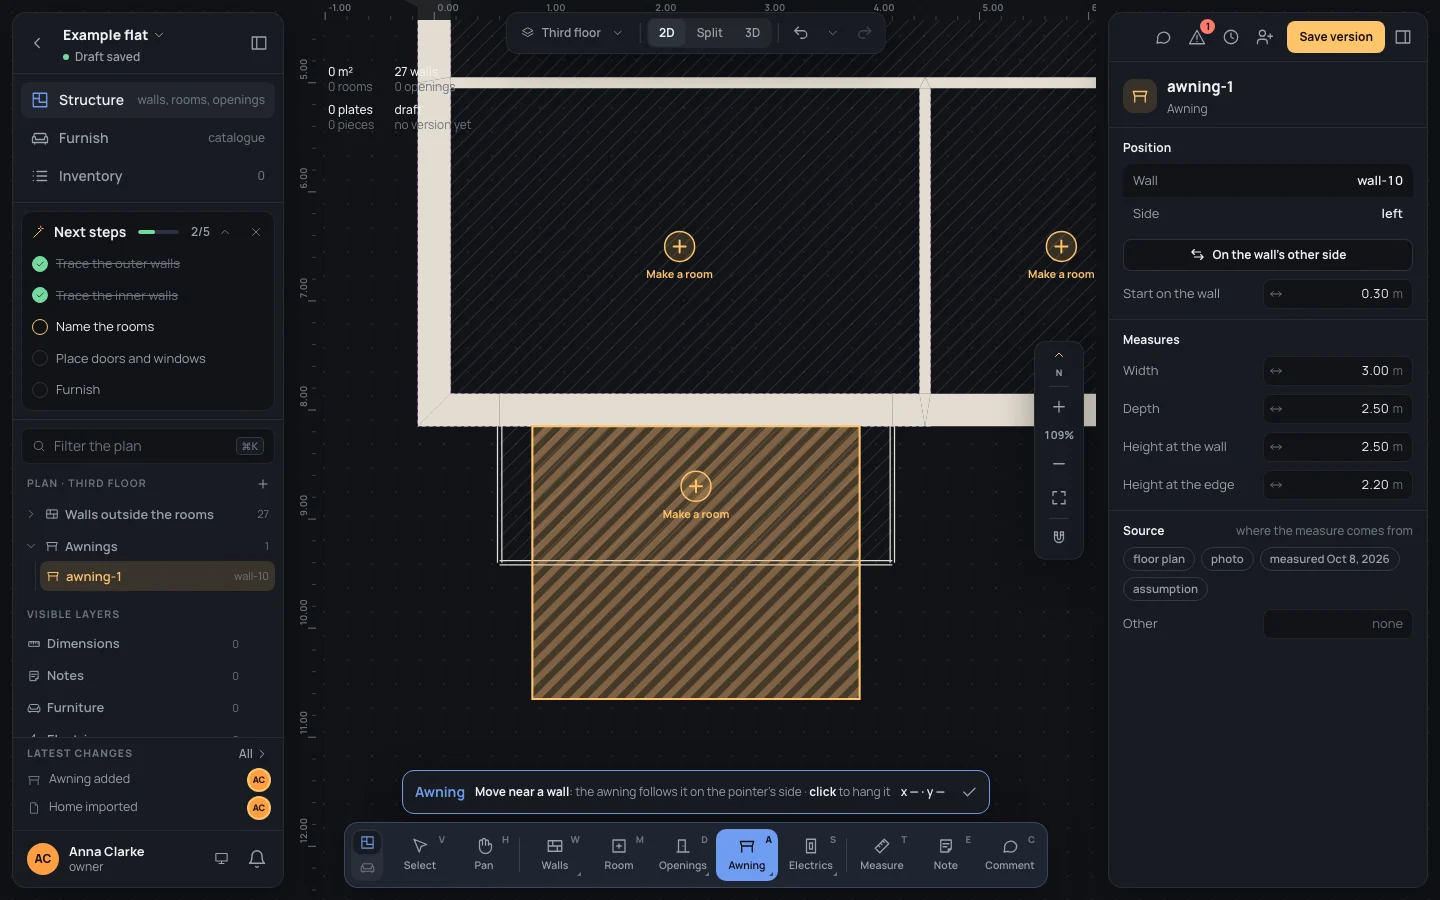Click the Next steps progress bar
The width and height of the screenshot is (1440, 900).
[x=158, y=232]
